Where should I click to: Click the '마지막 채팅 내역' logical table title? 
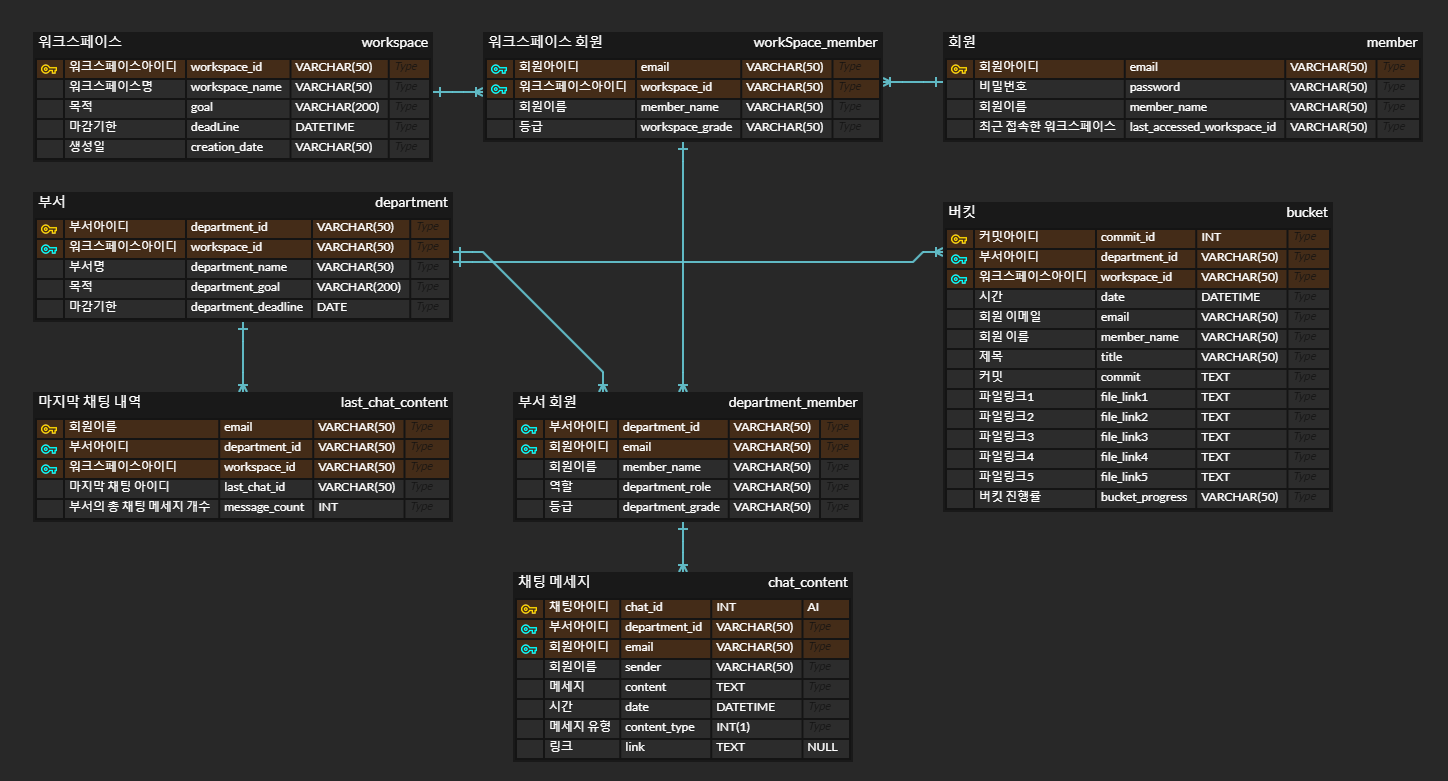[89, 402]
